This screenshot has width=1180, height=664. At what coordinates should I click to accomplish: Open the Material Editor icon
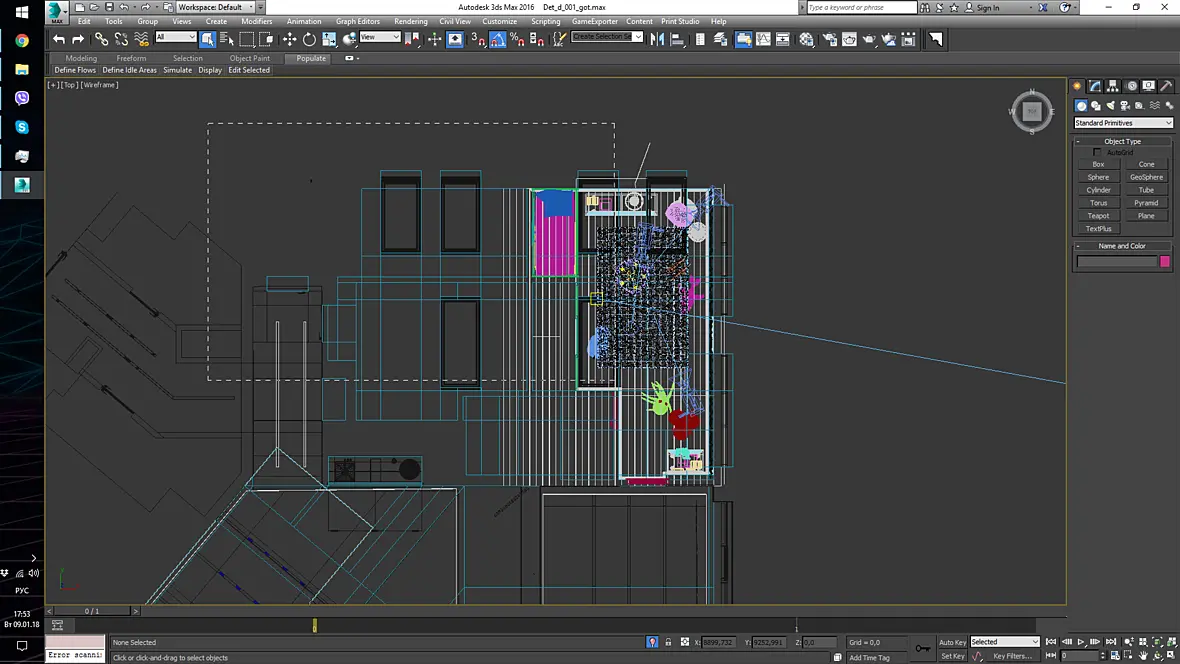pyautogui.click(x=807, y=39)
